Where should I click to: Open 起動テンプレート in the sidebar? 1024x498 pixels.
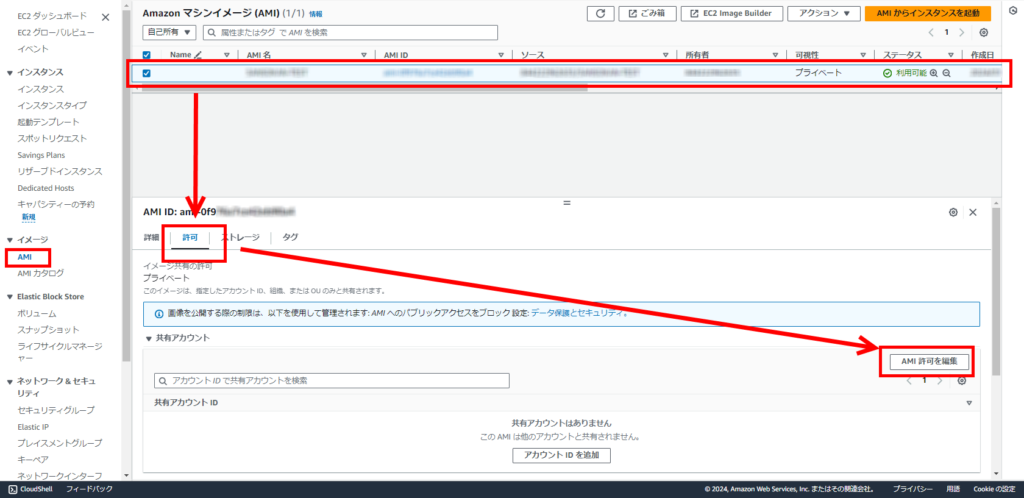pos(48,122)
